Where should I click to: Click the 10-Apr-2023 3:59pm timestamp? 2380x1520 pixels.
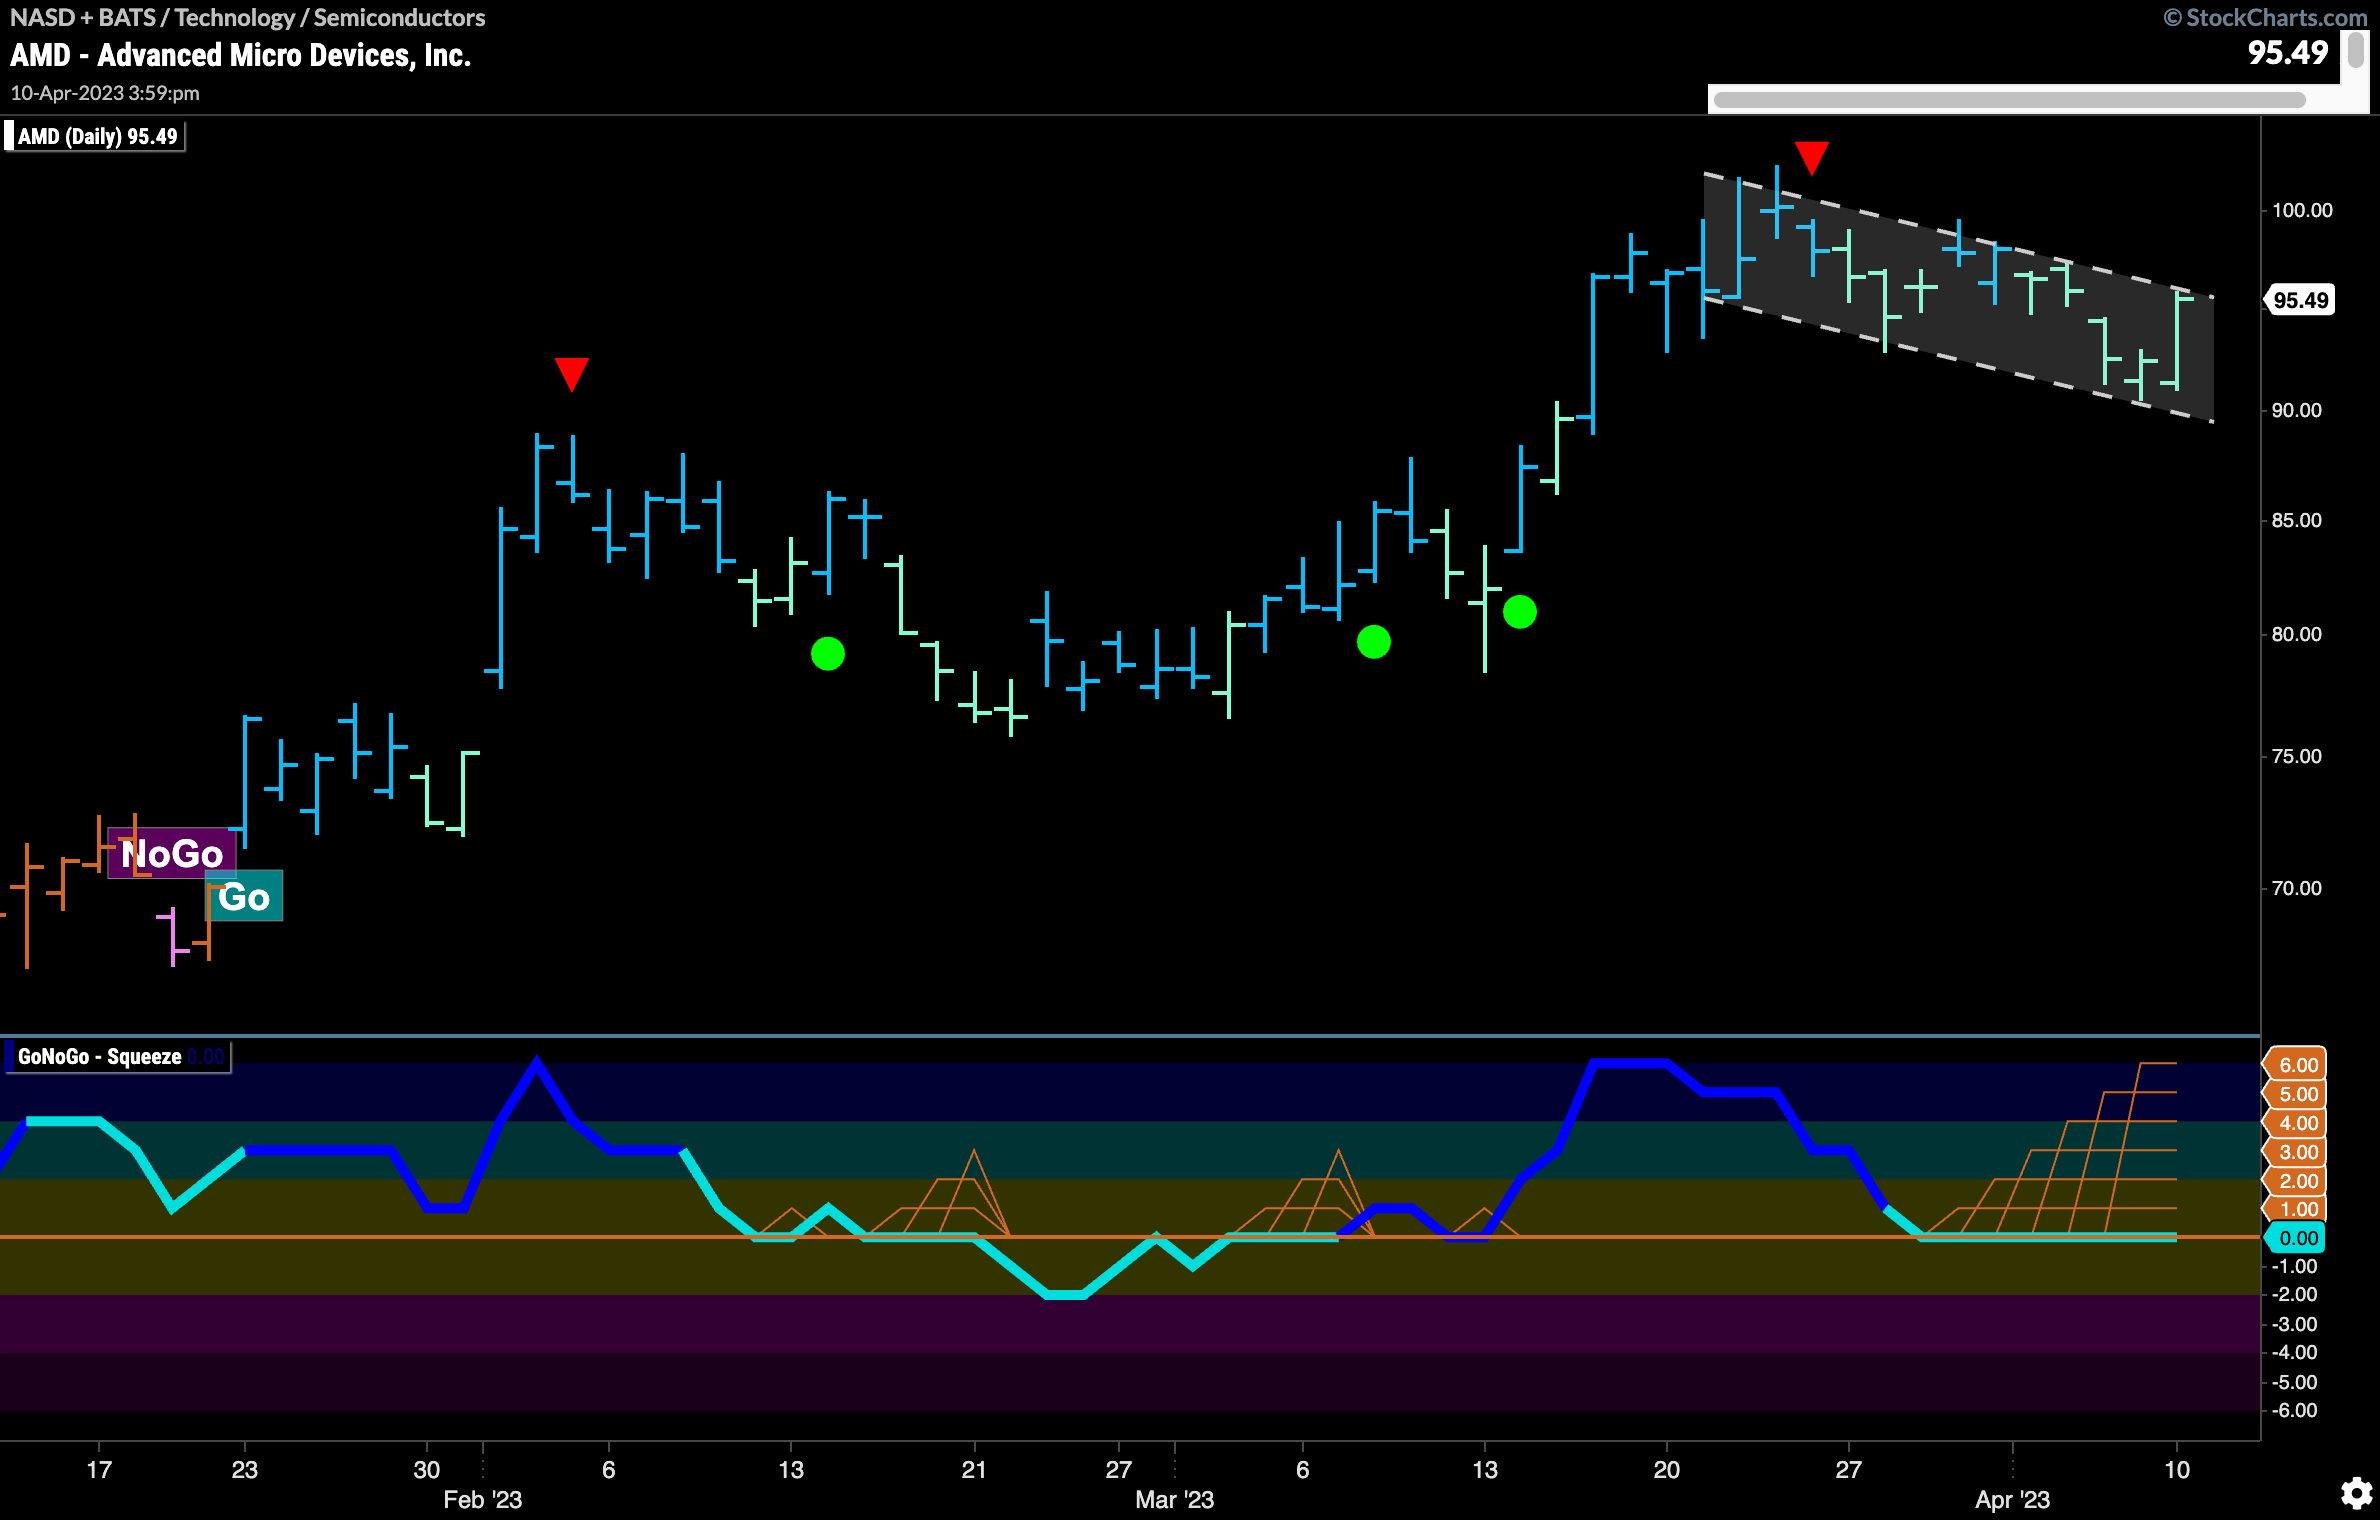105,93
